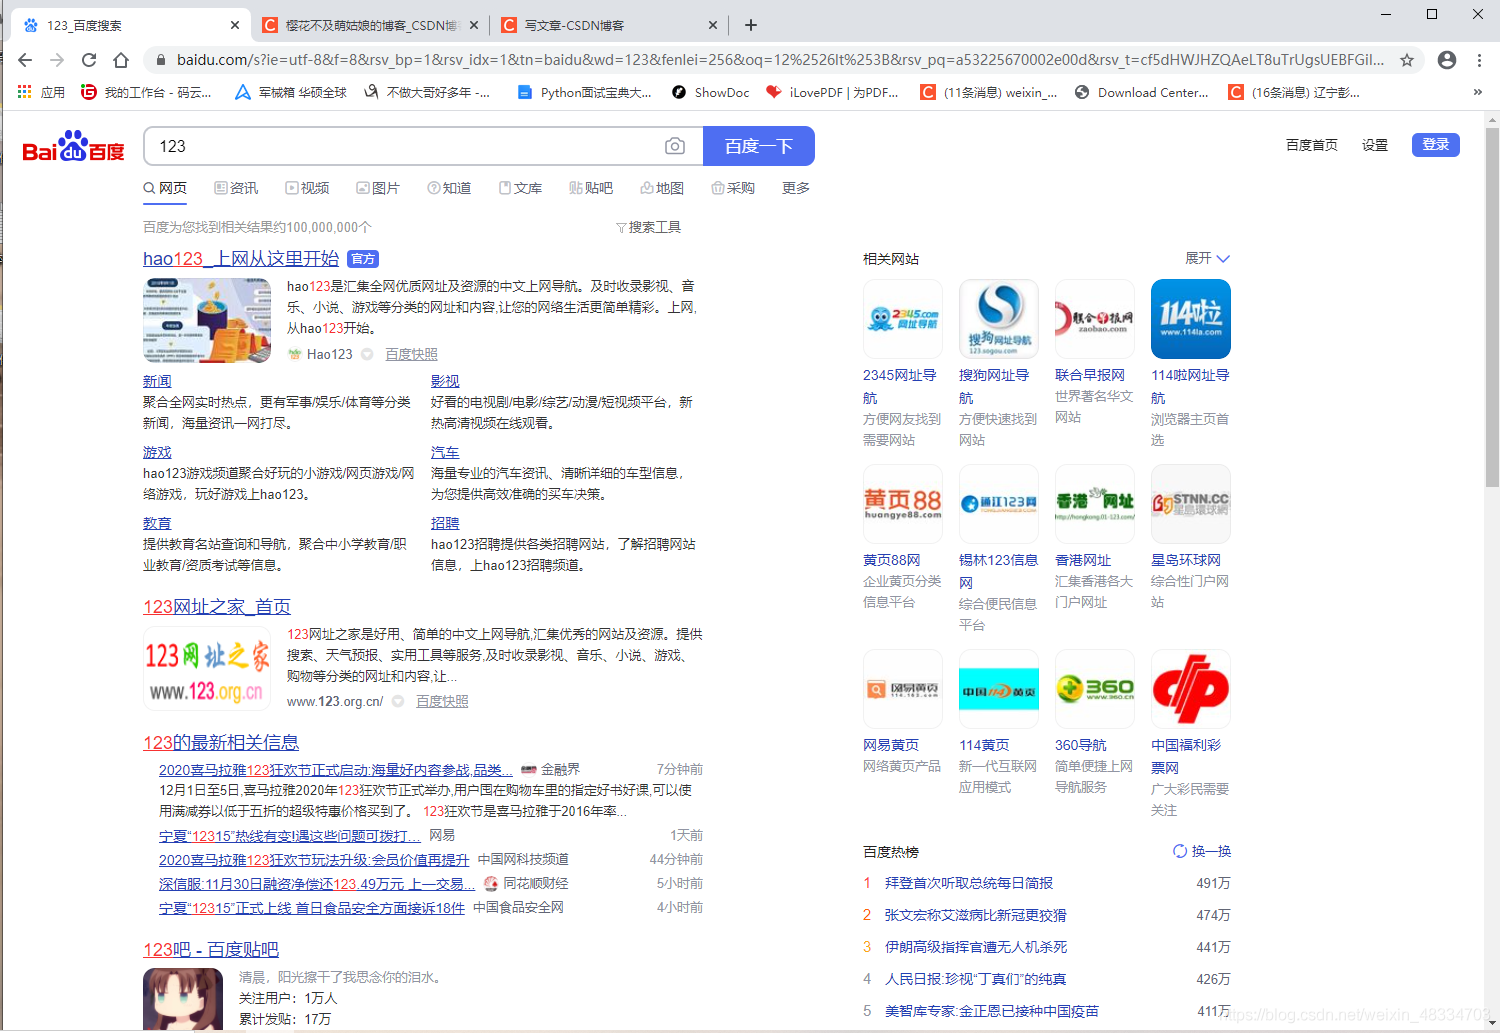Reload the current Baidu page
This screenshot has width=1500, height=1033.
(x=89, y=60)
